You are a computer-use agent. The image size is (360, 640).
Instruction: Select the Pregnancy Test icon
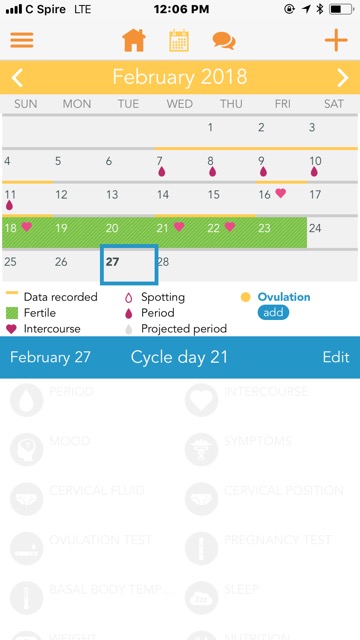tap(201, 548)
